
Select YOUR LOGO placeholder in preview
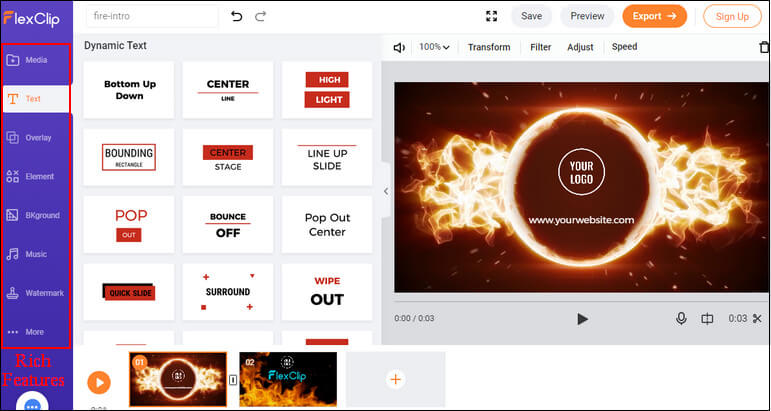[x=582, y=172]
